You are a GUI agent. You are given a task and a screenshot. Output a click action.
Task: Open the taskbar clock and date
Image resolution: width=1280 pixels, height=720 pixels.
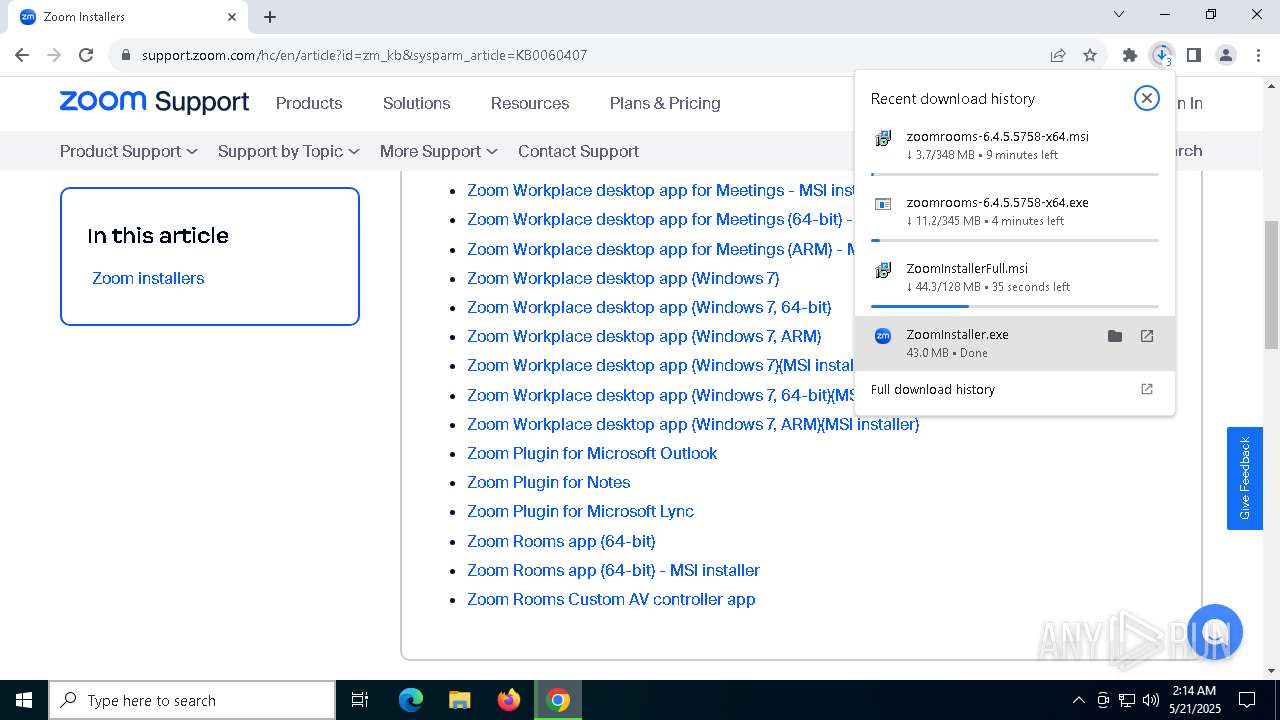pos(1193,700)
